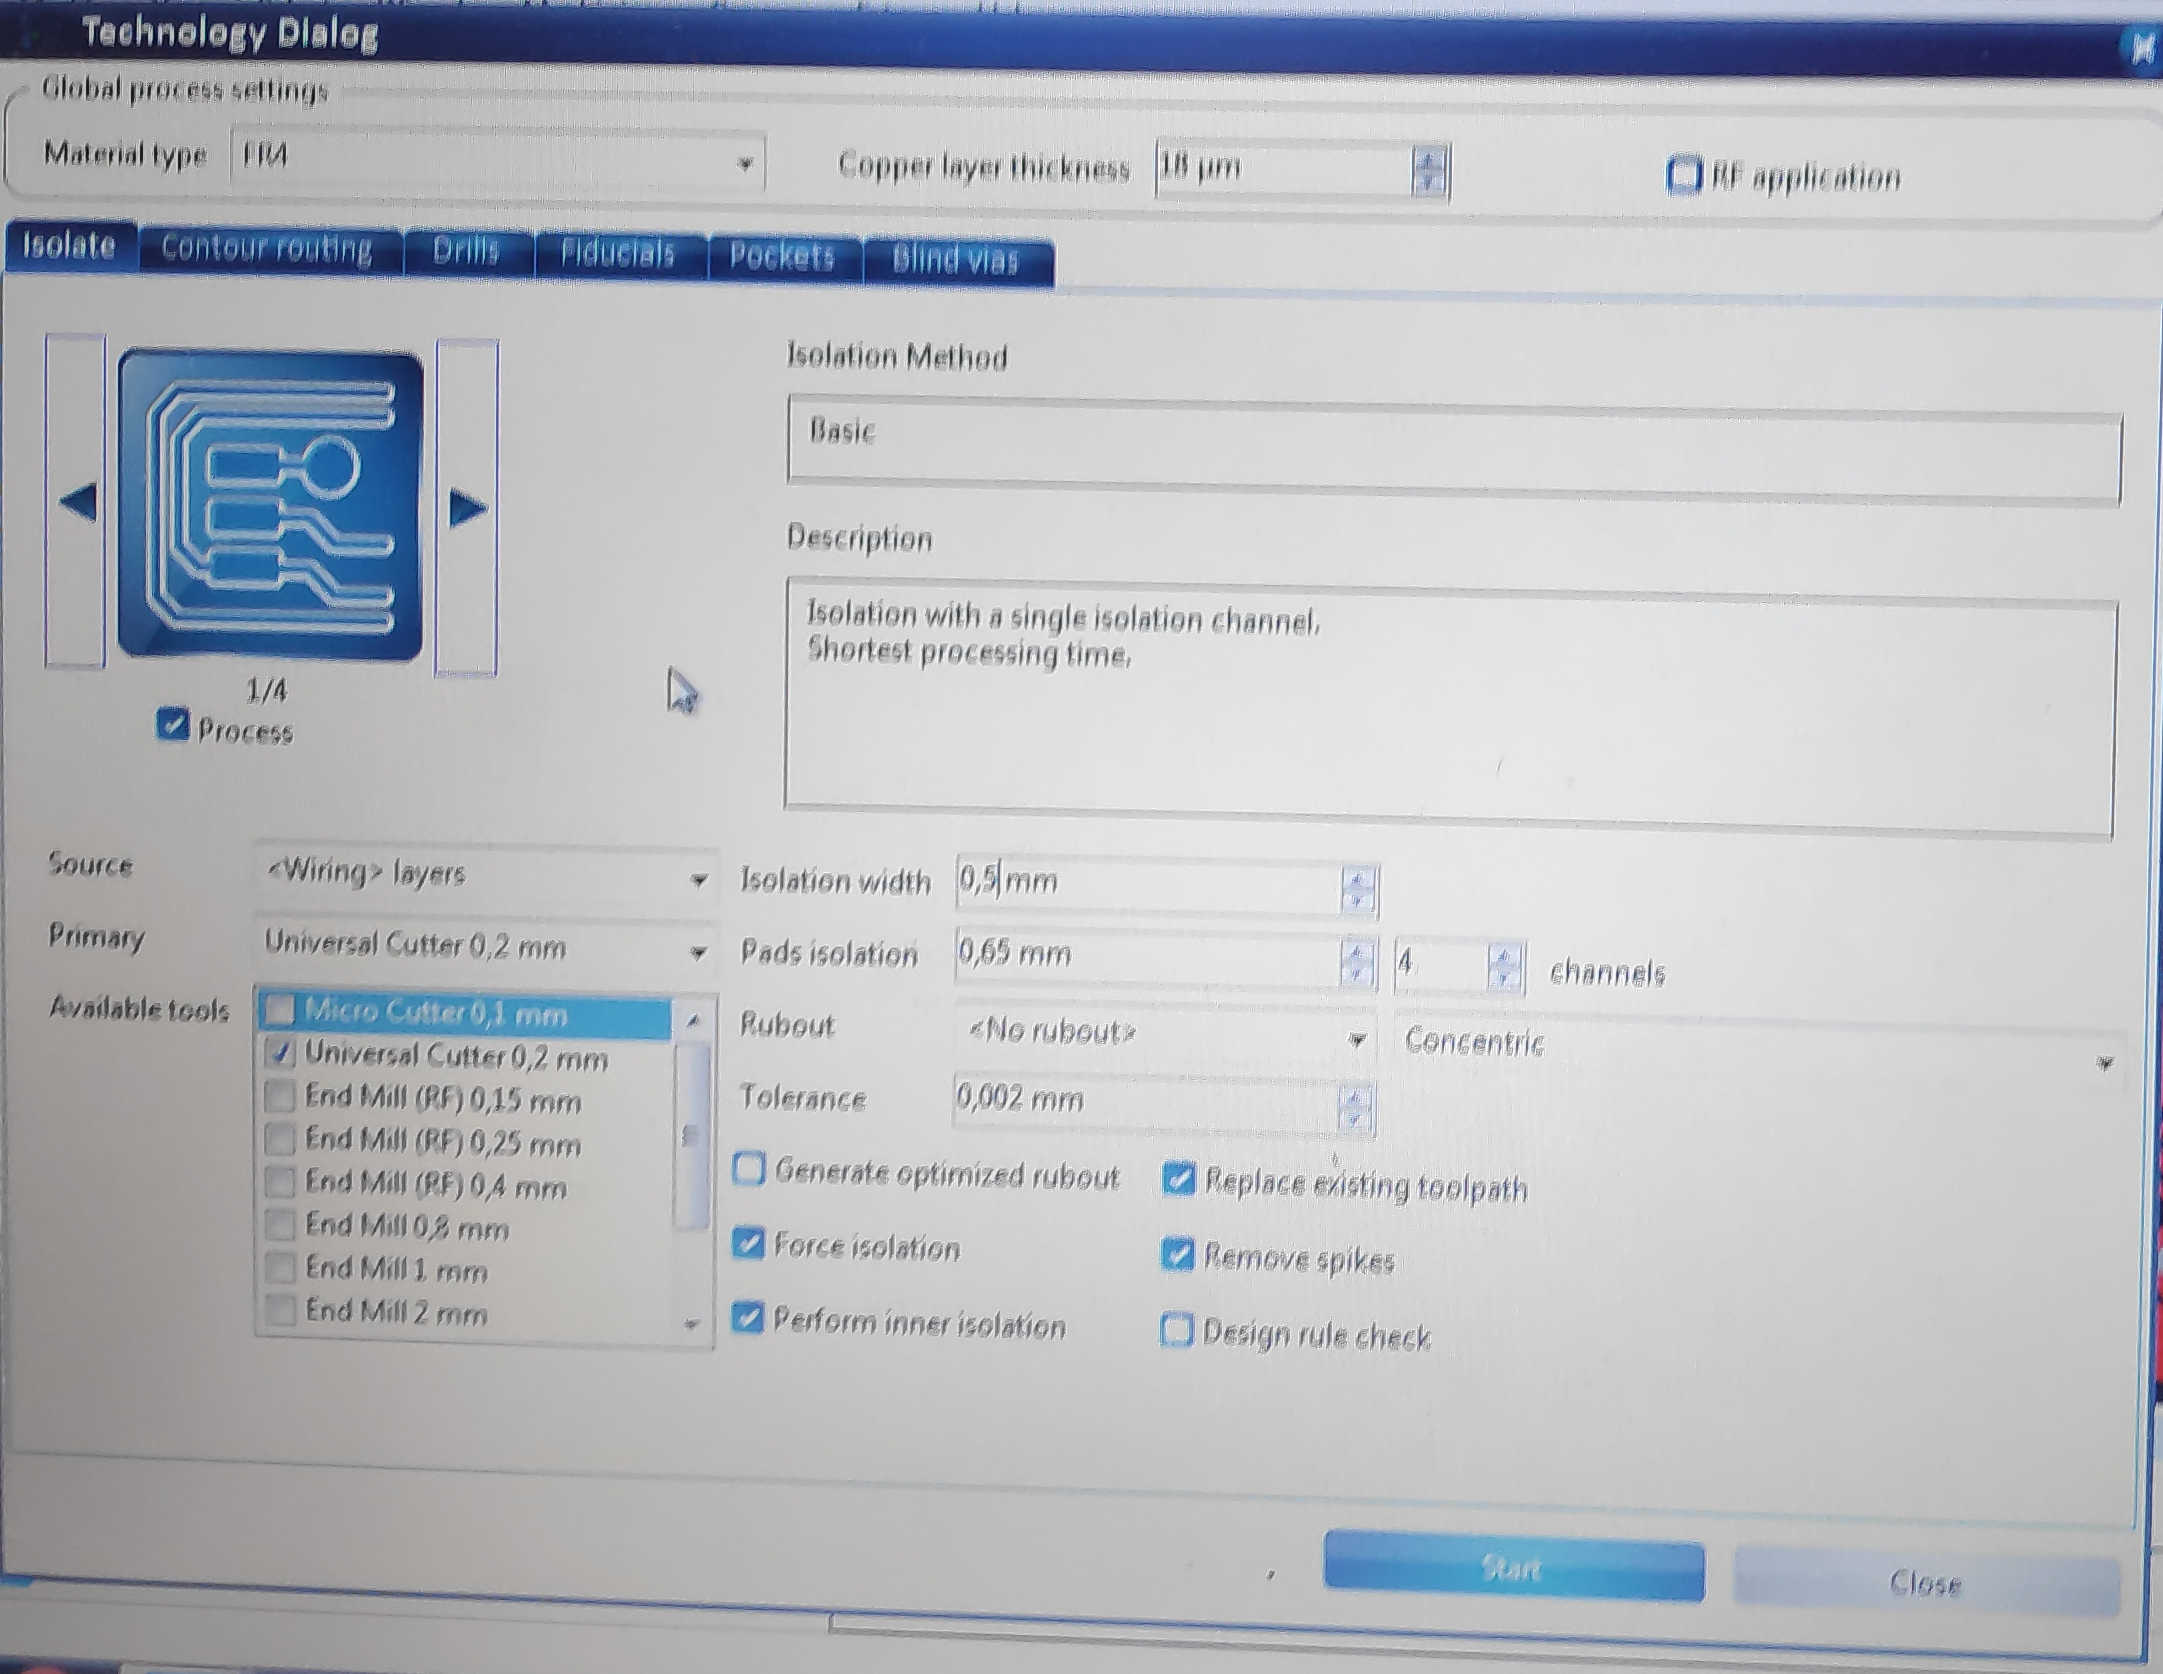Enable the RF application checkbox
Image resolution: width=2163 pixels, height=1674 pixels.
click(1682, 175)
